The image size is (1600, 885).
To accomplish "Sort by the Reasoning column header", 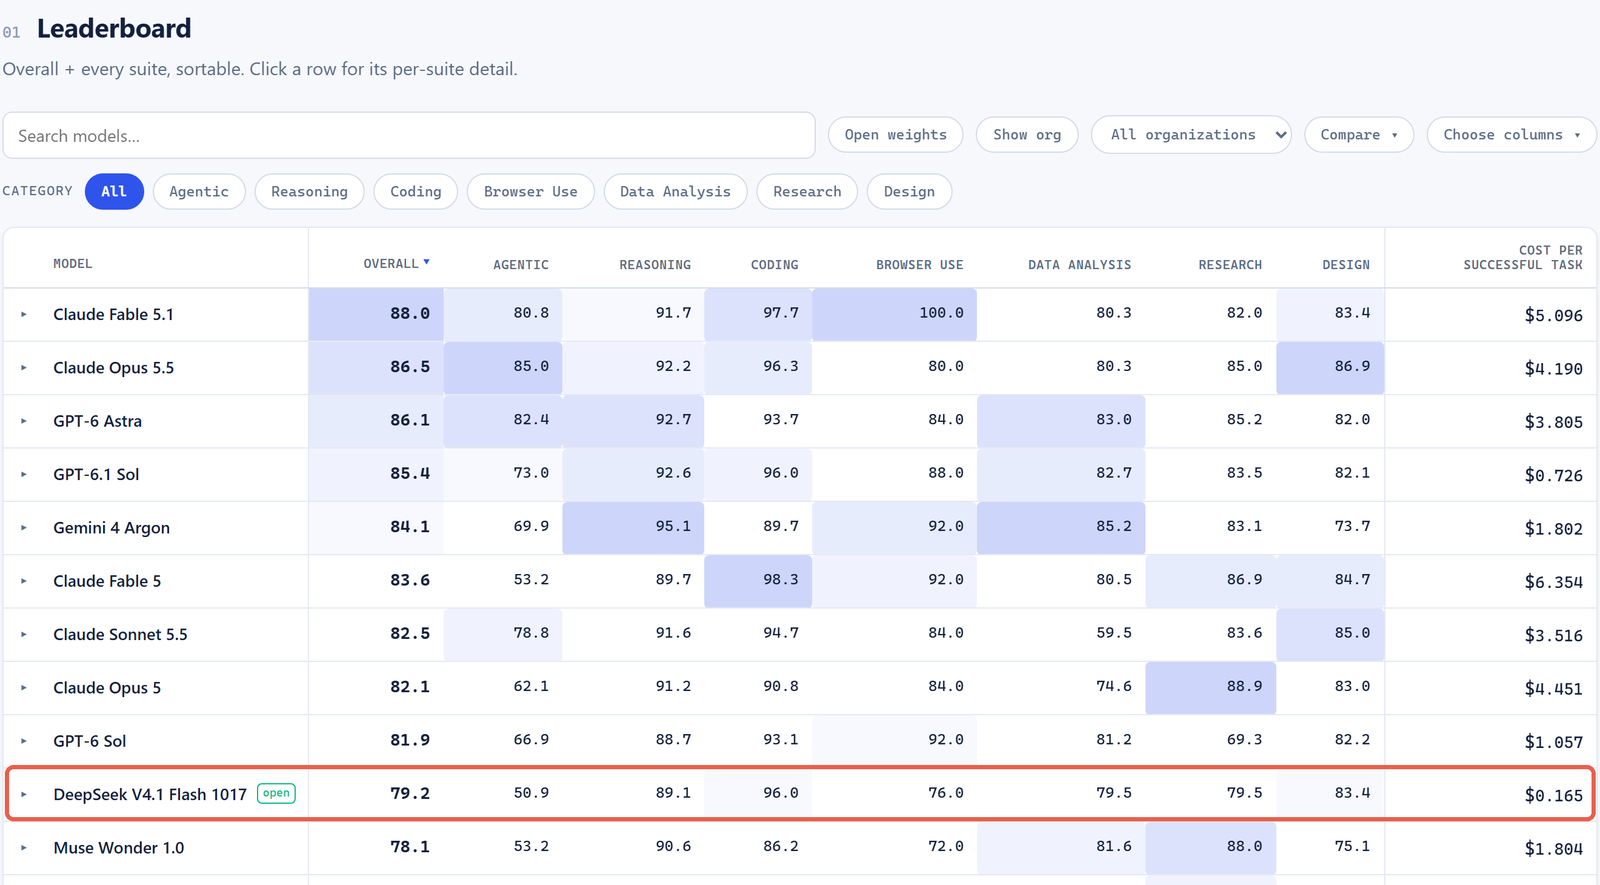I will pos(655,265).
